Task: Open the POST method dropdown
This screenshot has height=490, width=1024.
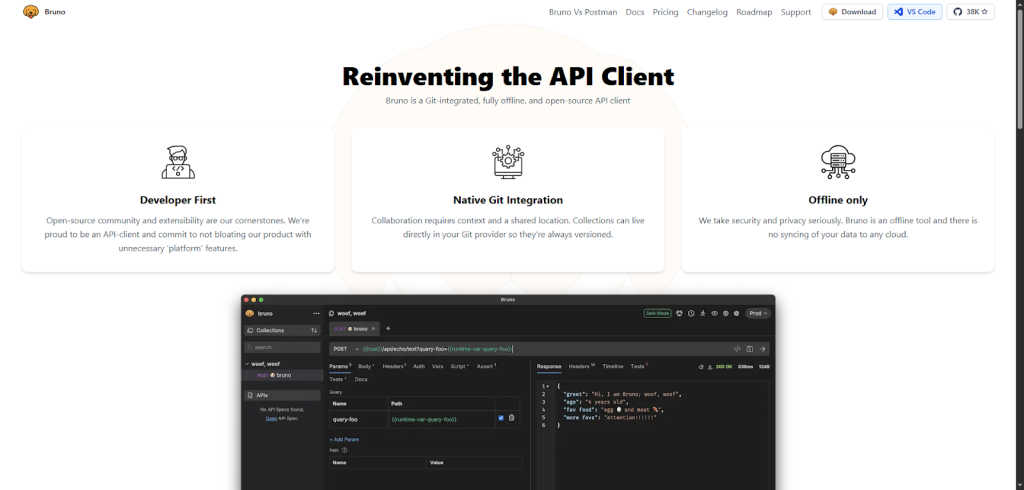Action: (345, 349)
